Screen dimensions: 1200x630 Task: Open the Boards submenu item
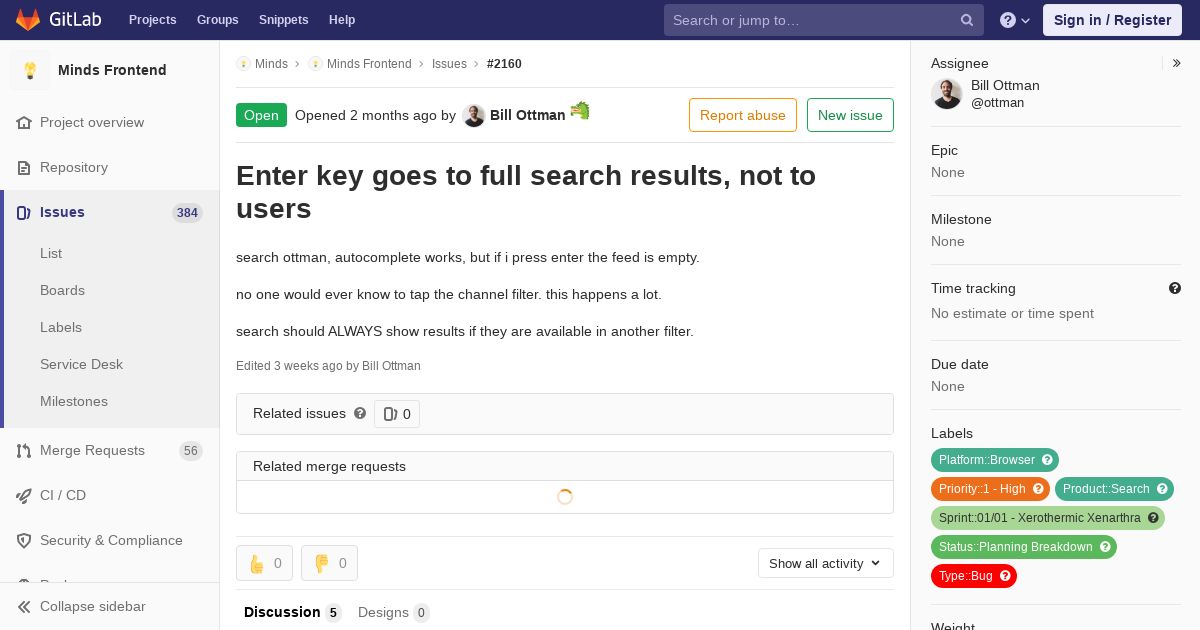pyautogui.click(x=62, y=291)
